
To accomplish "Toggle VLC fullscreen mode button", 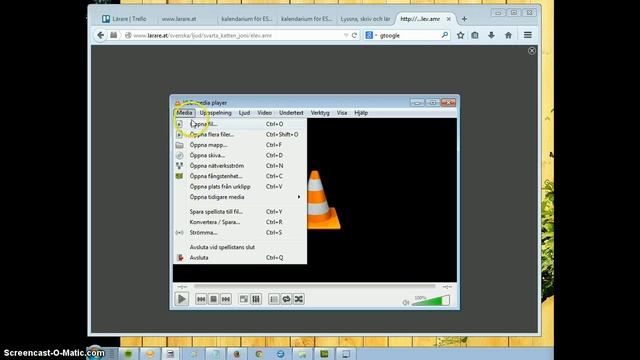I will [x=244, y=299].
